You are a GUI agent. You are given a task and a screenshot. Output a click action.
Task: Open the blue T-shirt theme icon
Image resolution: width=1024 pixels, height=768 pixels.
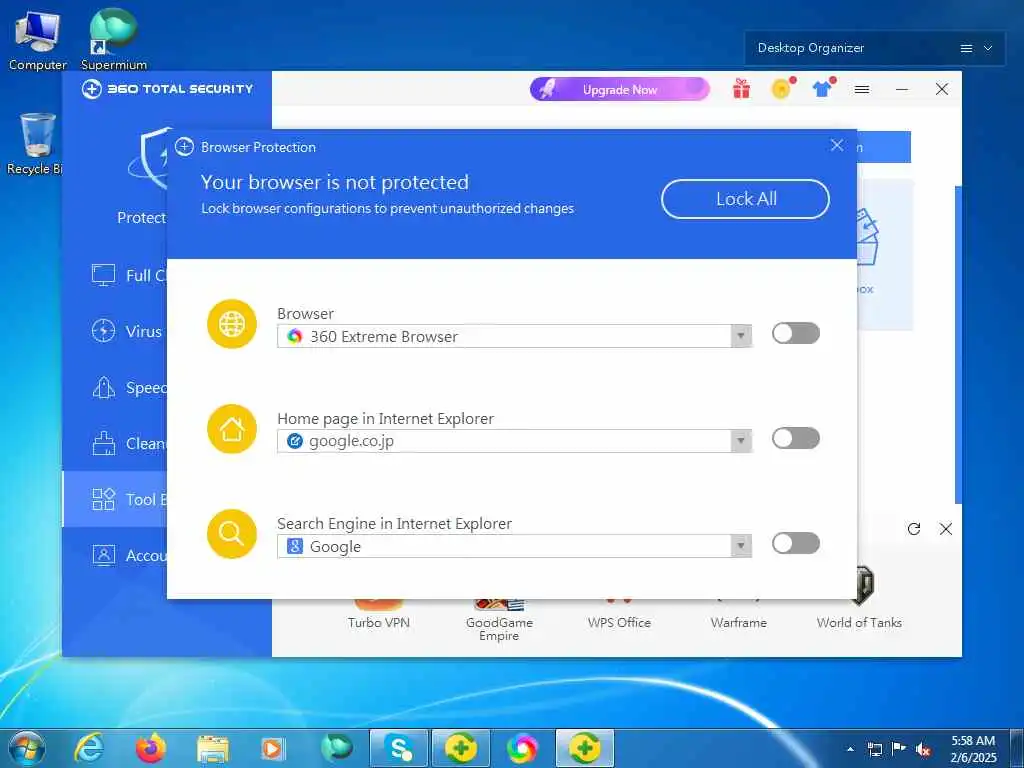[x=823, y=89]
